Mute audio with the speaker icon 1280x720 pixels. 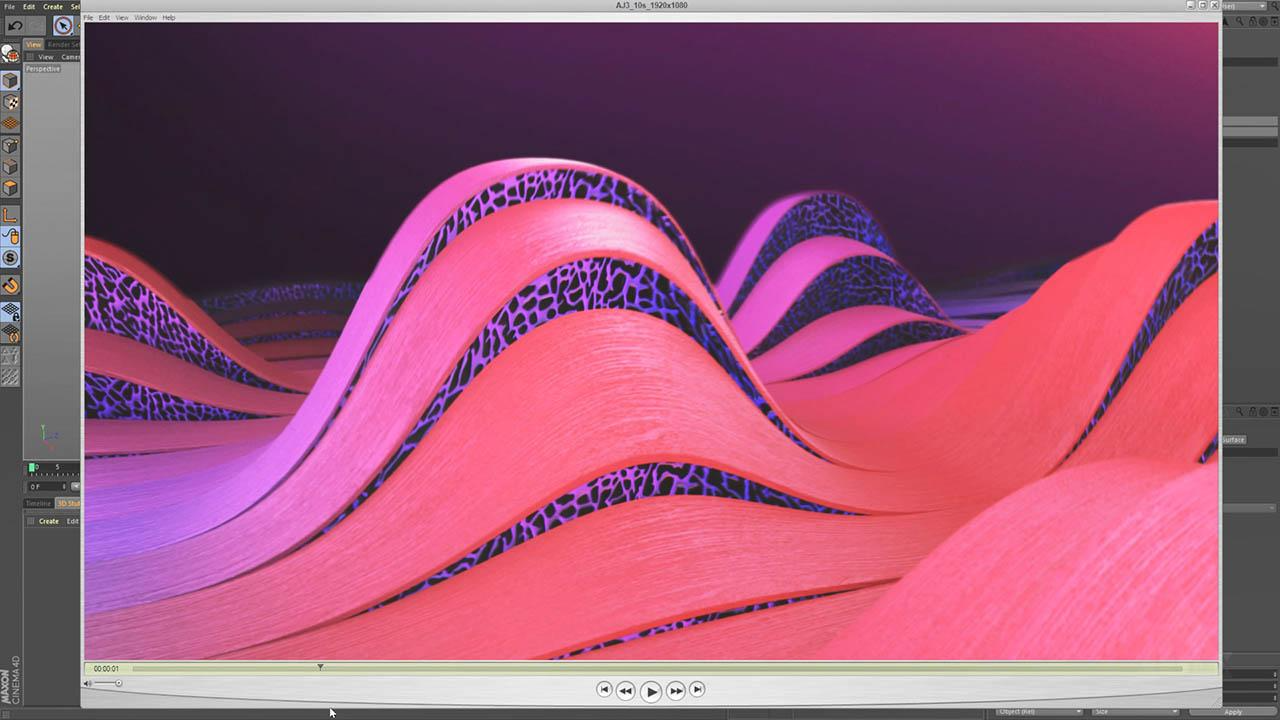click(87, 683)
